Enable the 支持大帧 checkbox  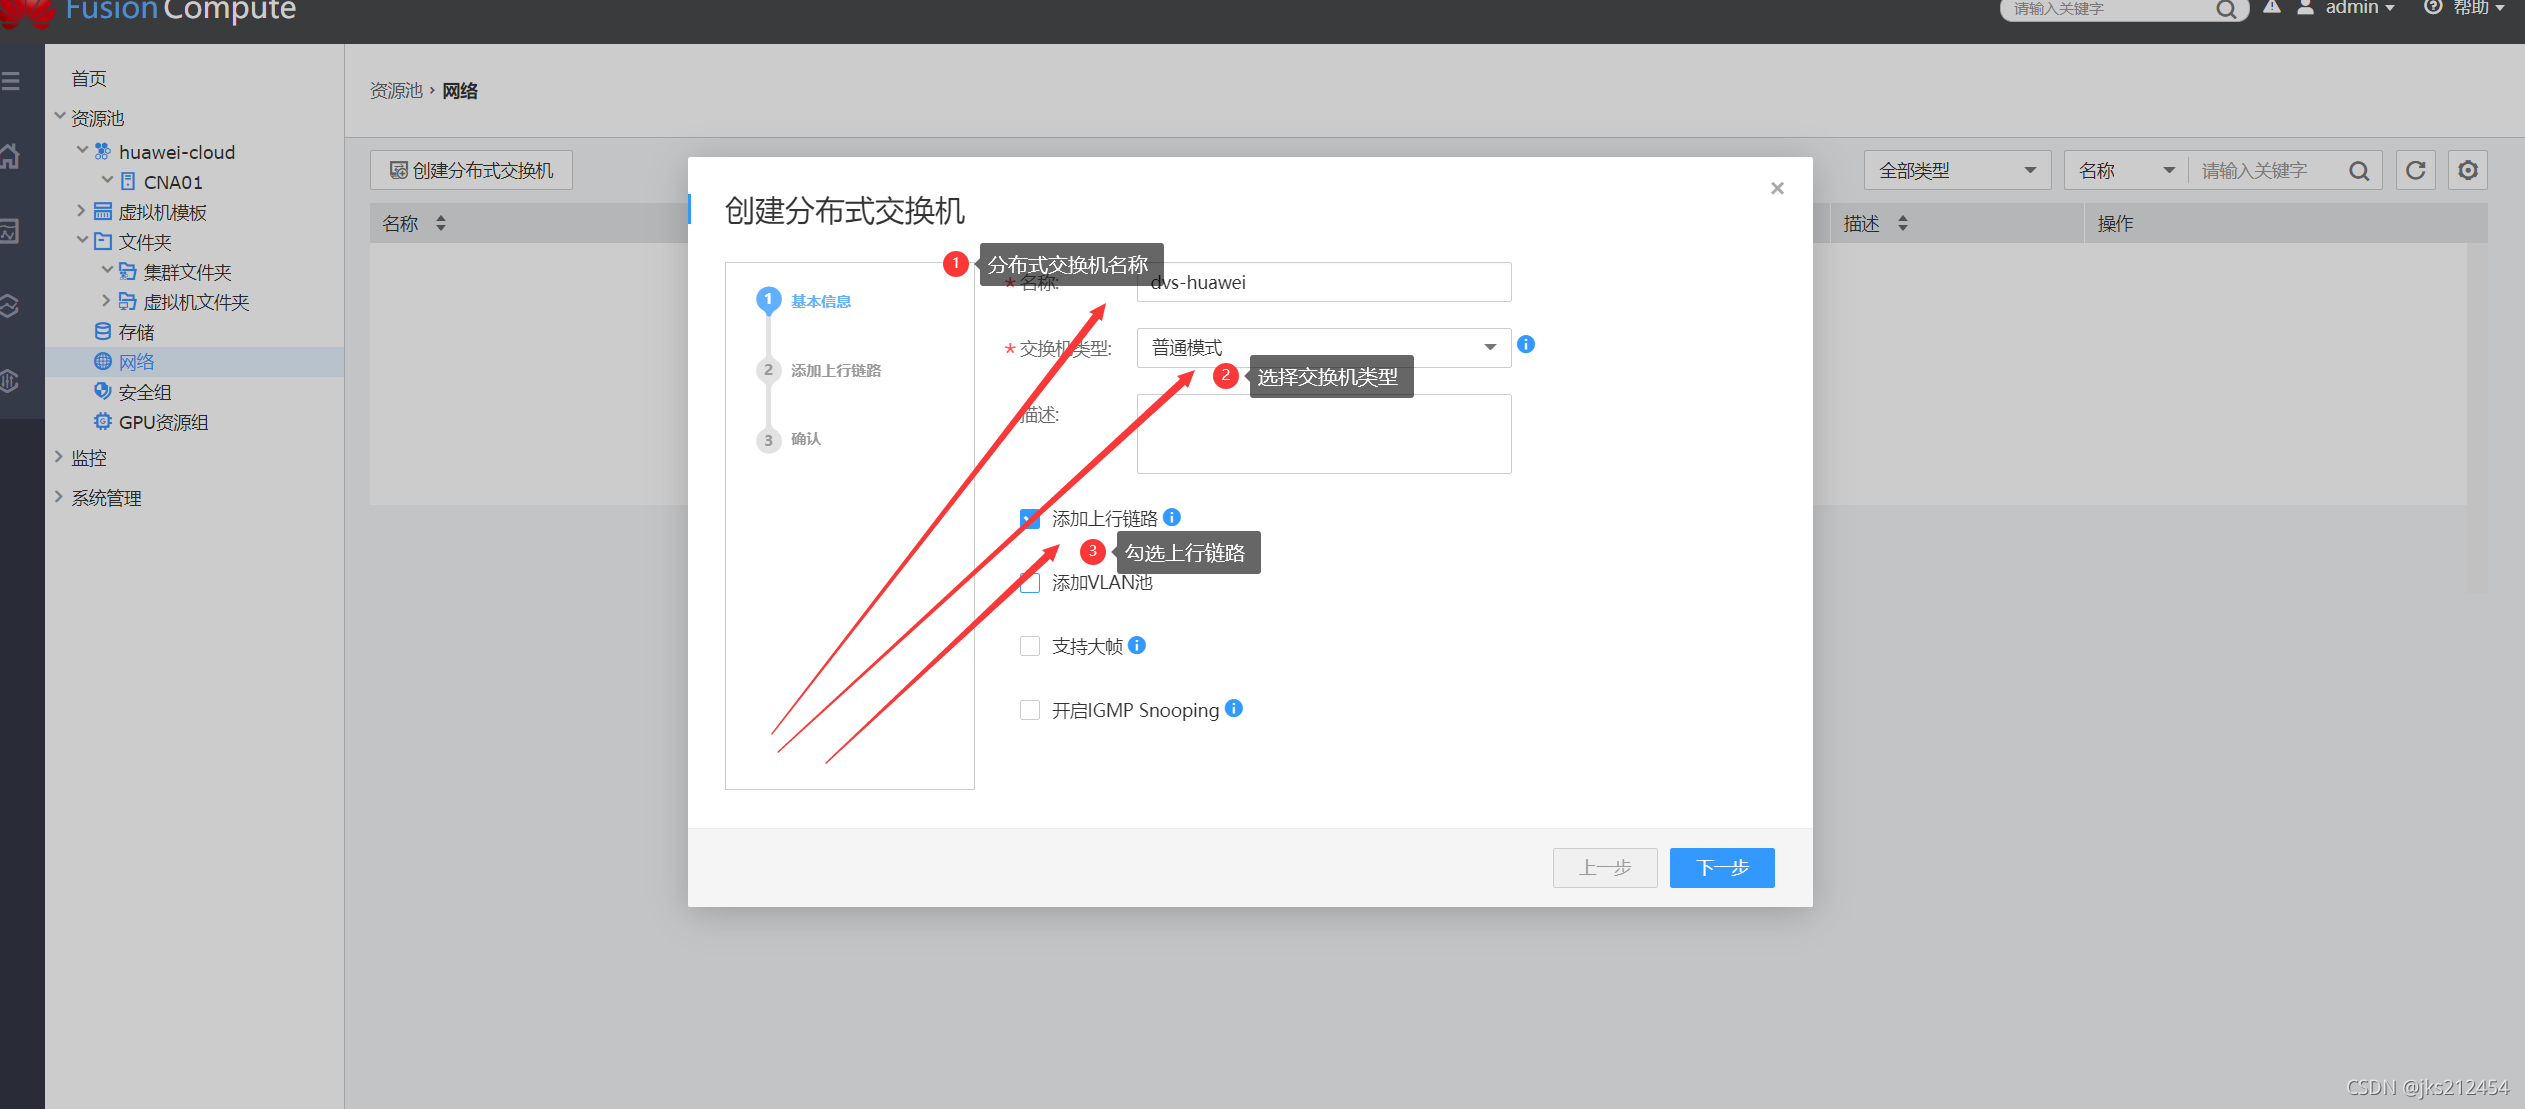[1030, 645]
